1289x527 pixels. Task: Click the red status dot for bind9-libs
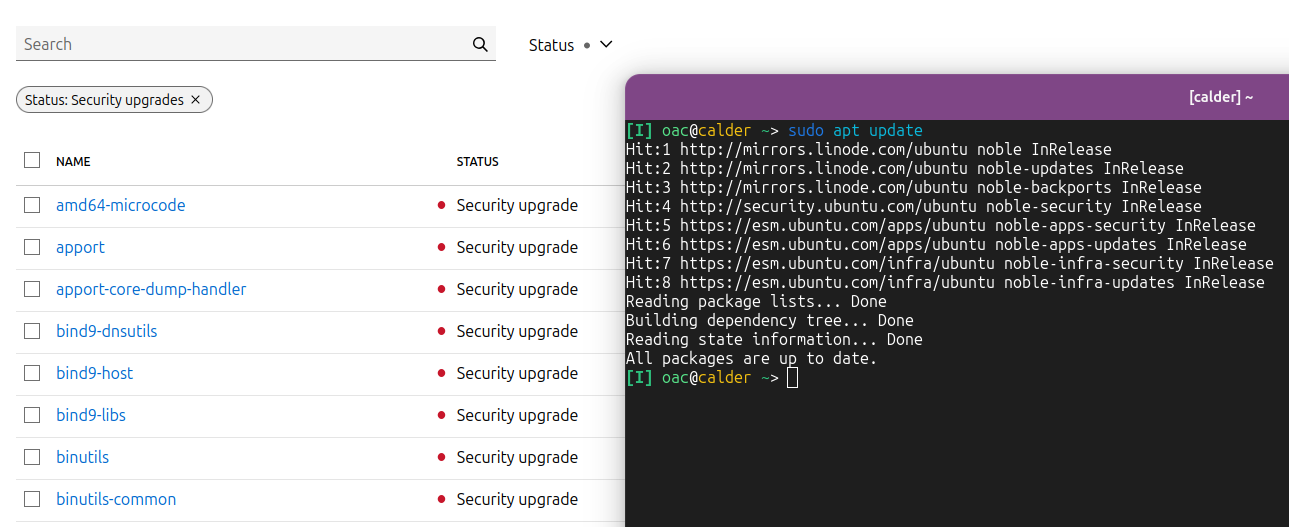pyautogui.click(x=441, y=415)
